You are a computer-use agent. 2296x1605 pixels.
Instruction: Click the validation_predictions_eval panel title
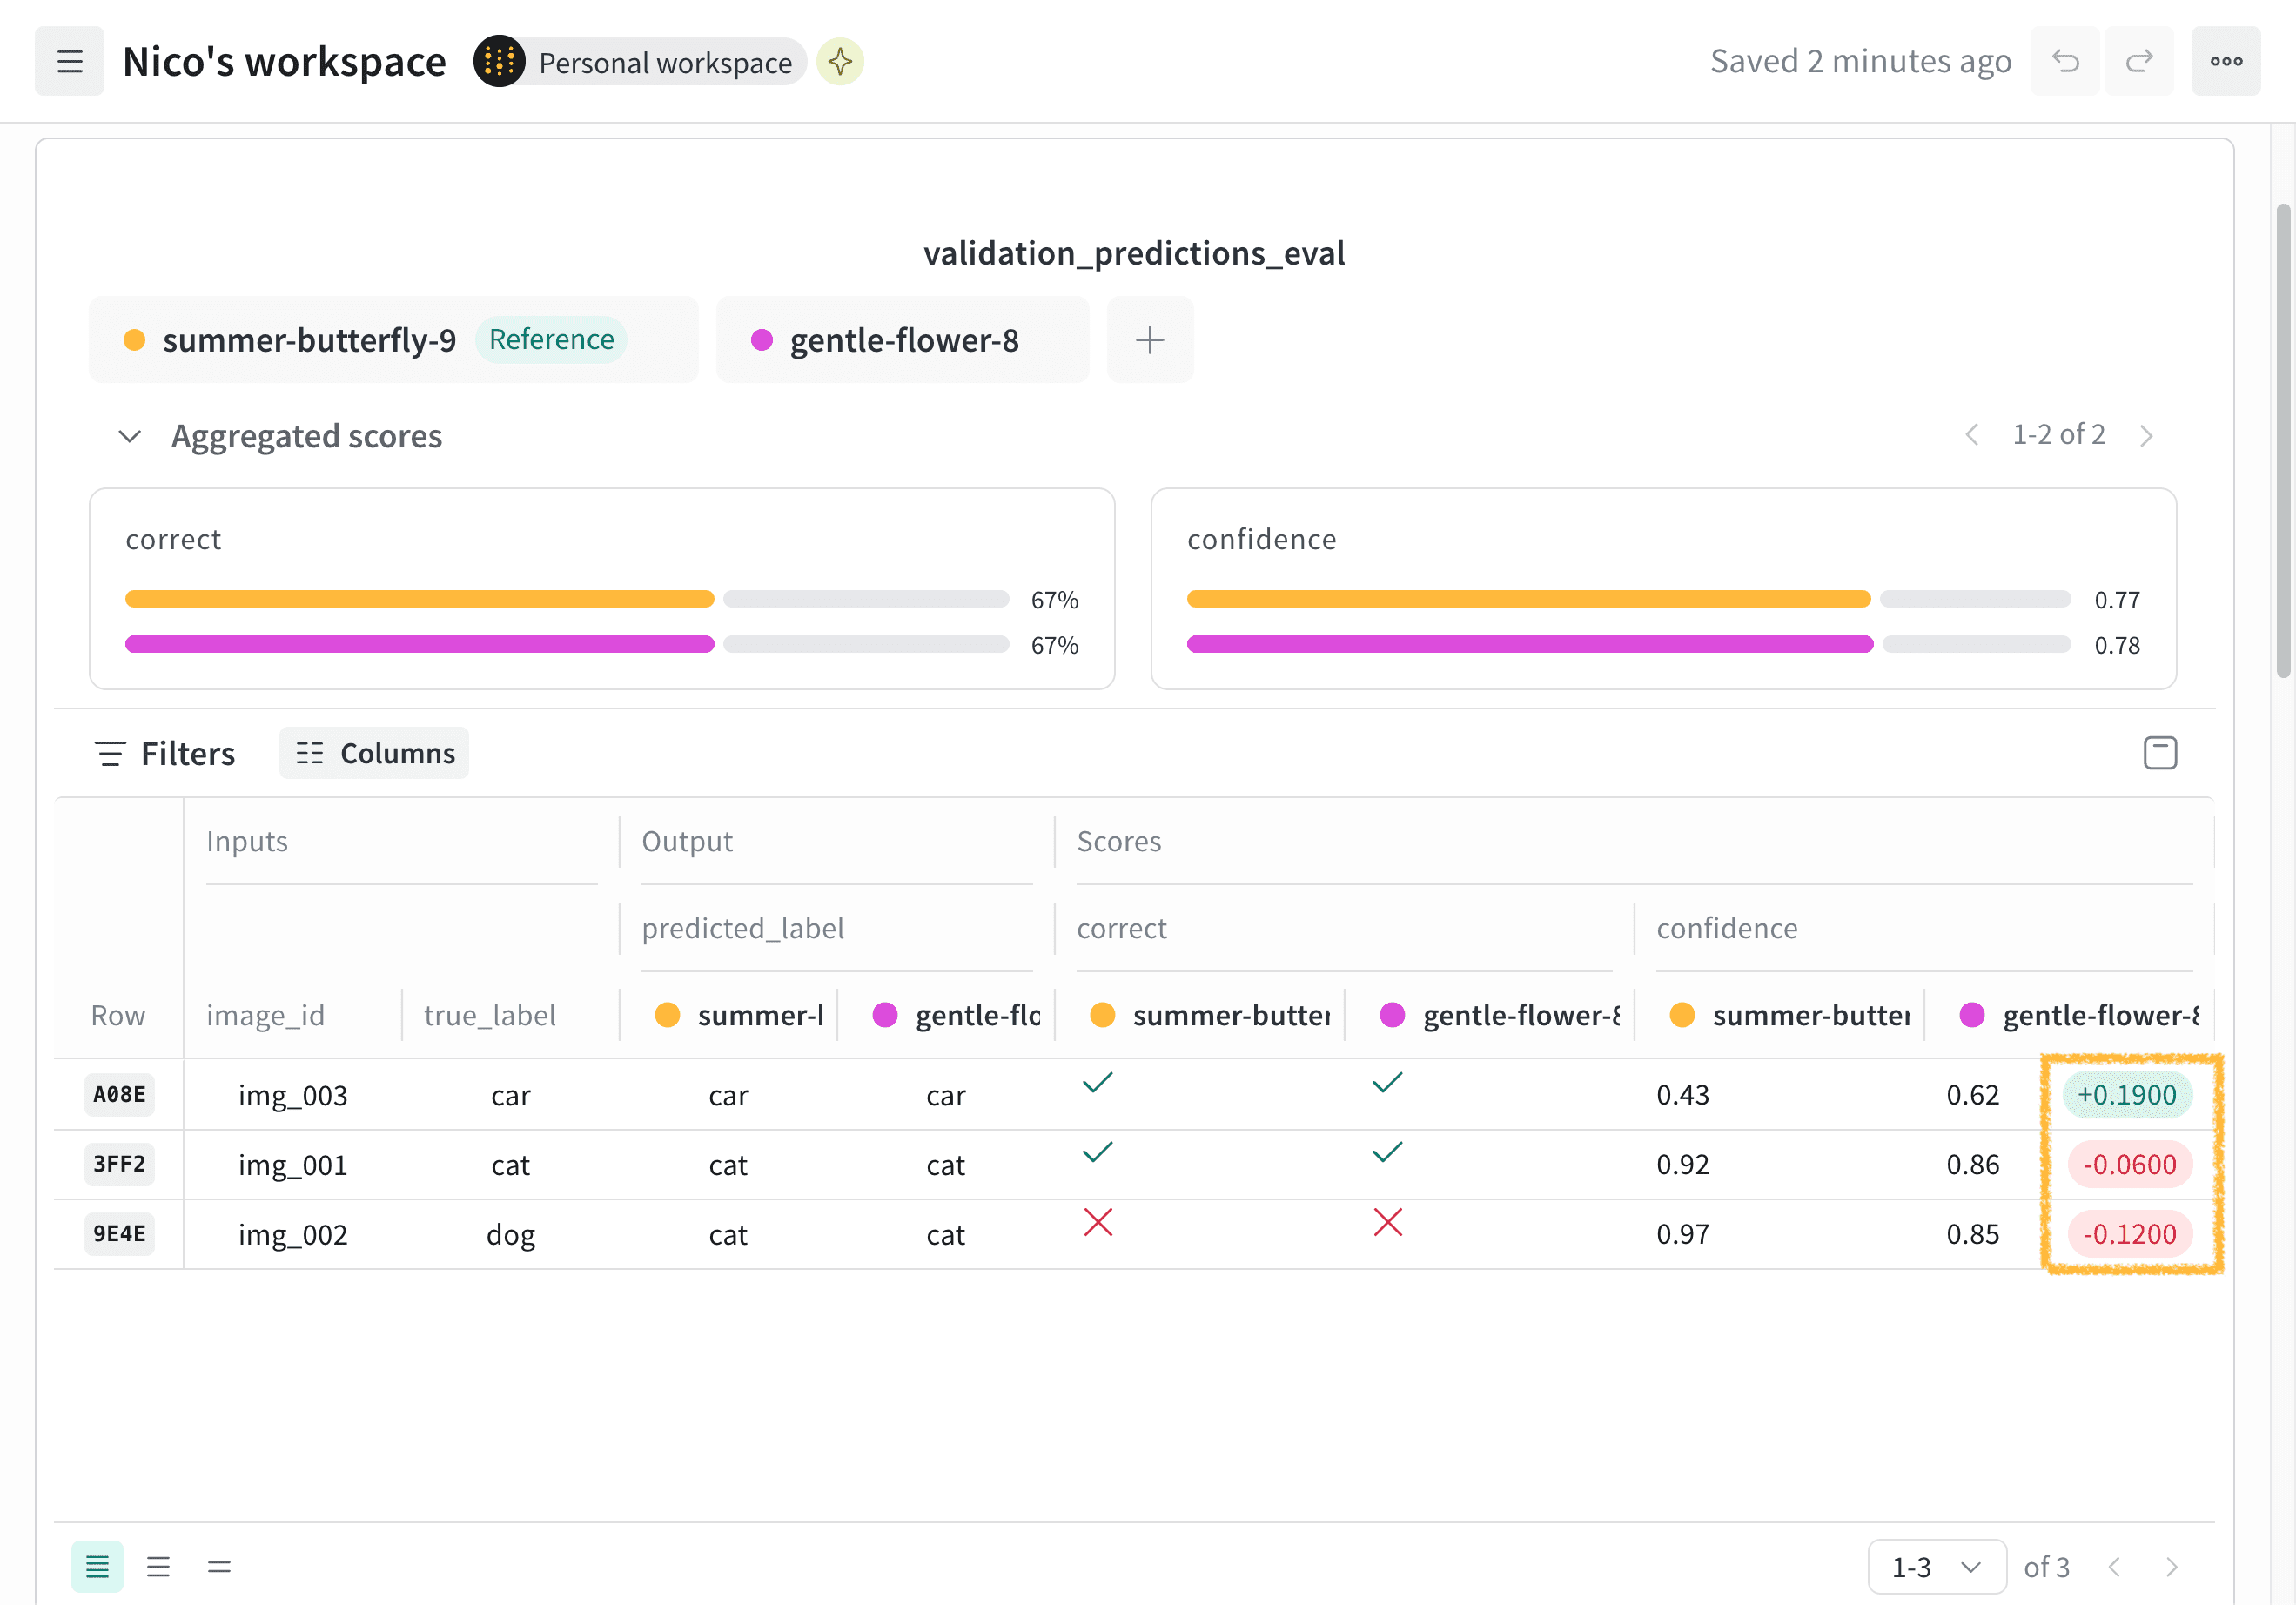coord(1134,253)
